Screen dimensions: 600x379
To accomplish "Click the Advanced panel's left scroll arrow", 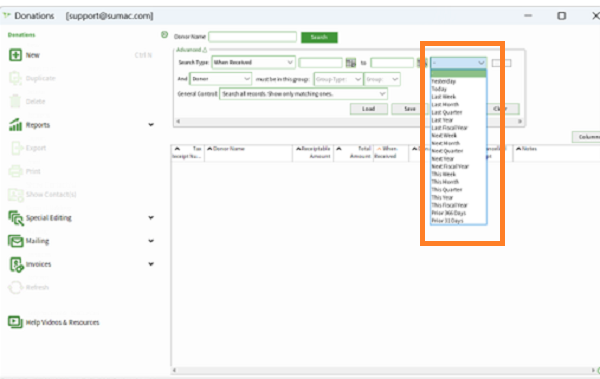I will tap(178, 121).
